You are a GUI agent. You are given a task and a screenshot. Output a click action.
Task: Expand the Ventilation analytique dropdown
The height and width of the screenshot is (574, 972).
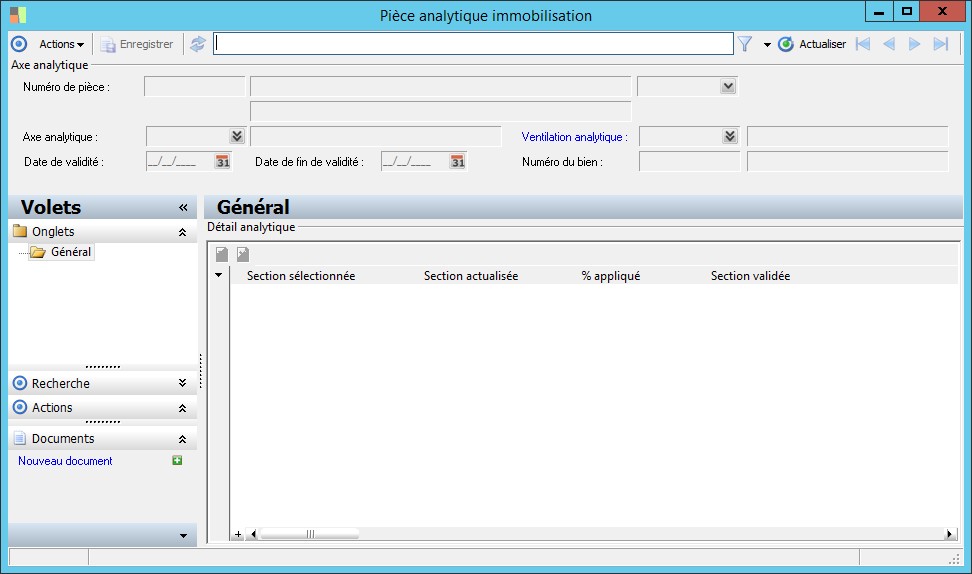click(730, 136)
